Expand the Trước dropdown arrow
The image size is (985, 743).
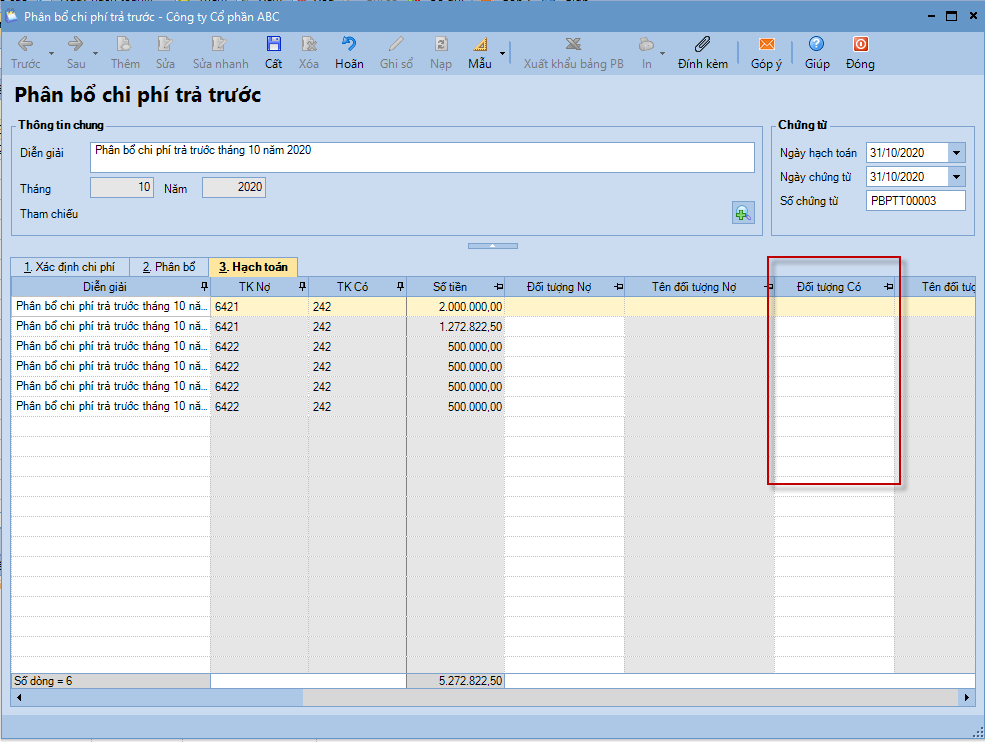52,53
